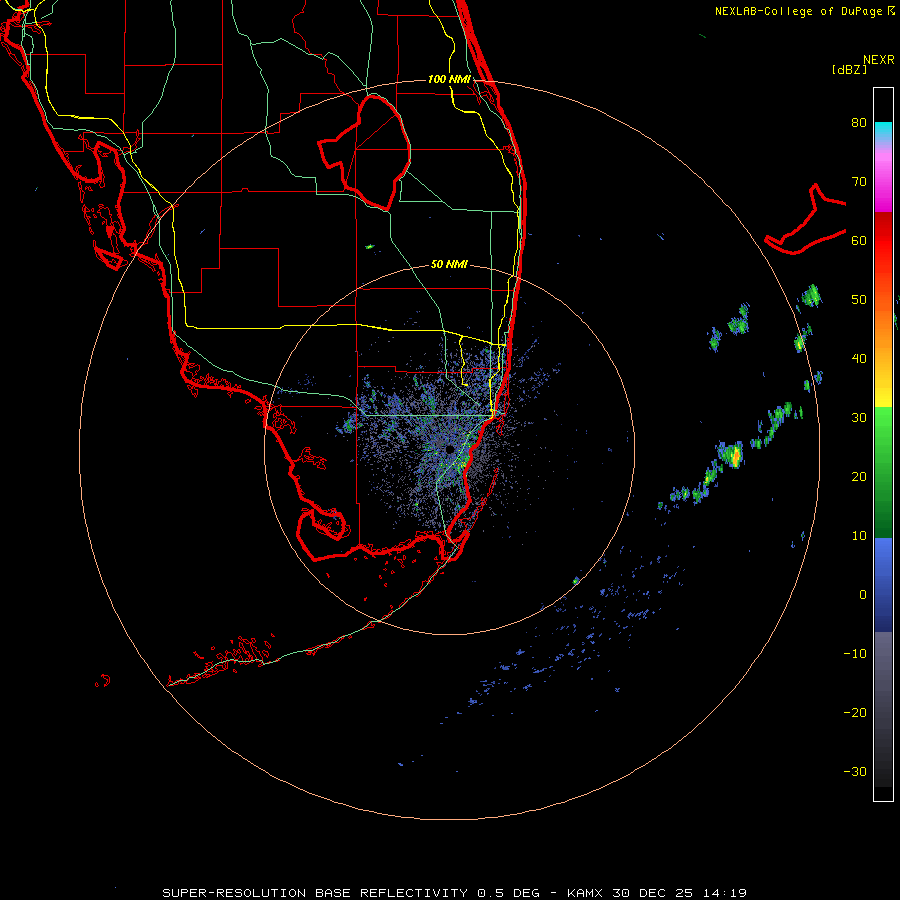Click the 100 NMI range ring label
Viewport: 900px width, 900px height.
tap(449, 79)
